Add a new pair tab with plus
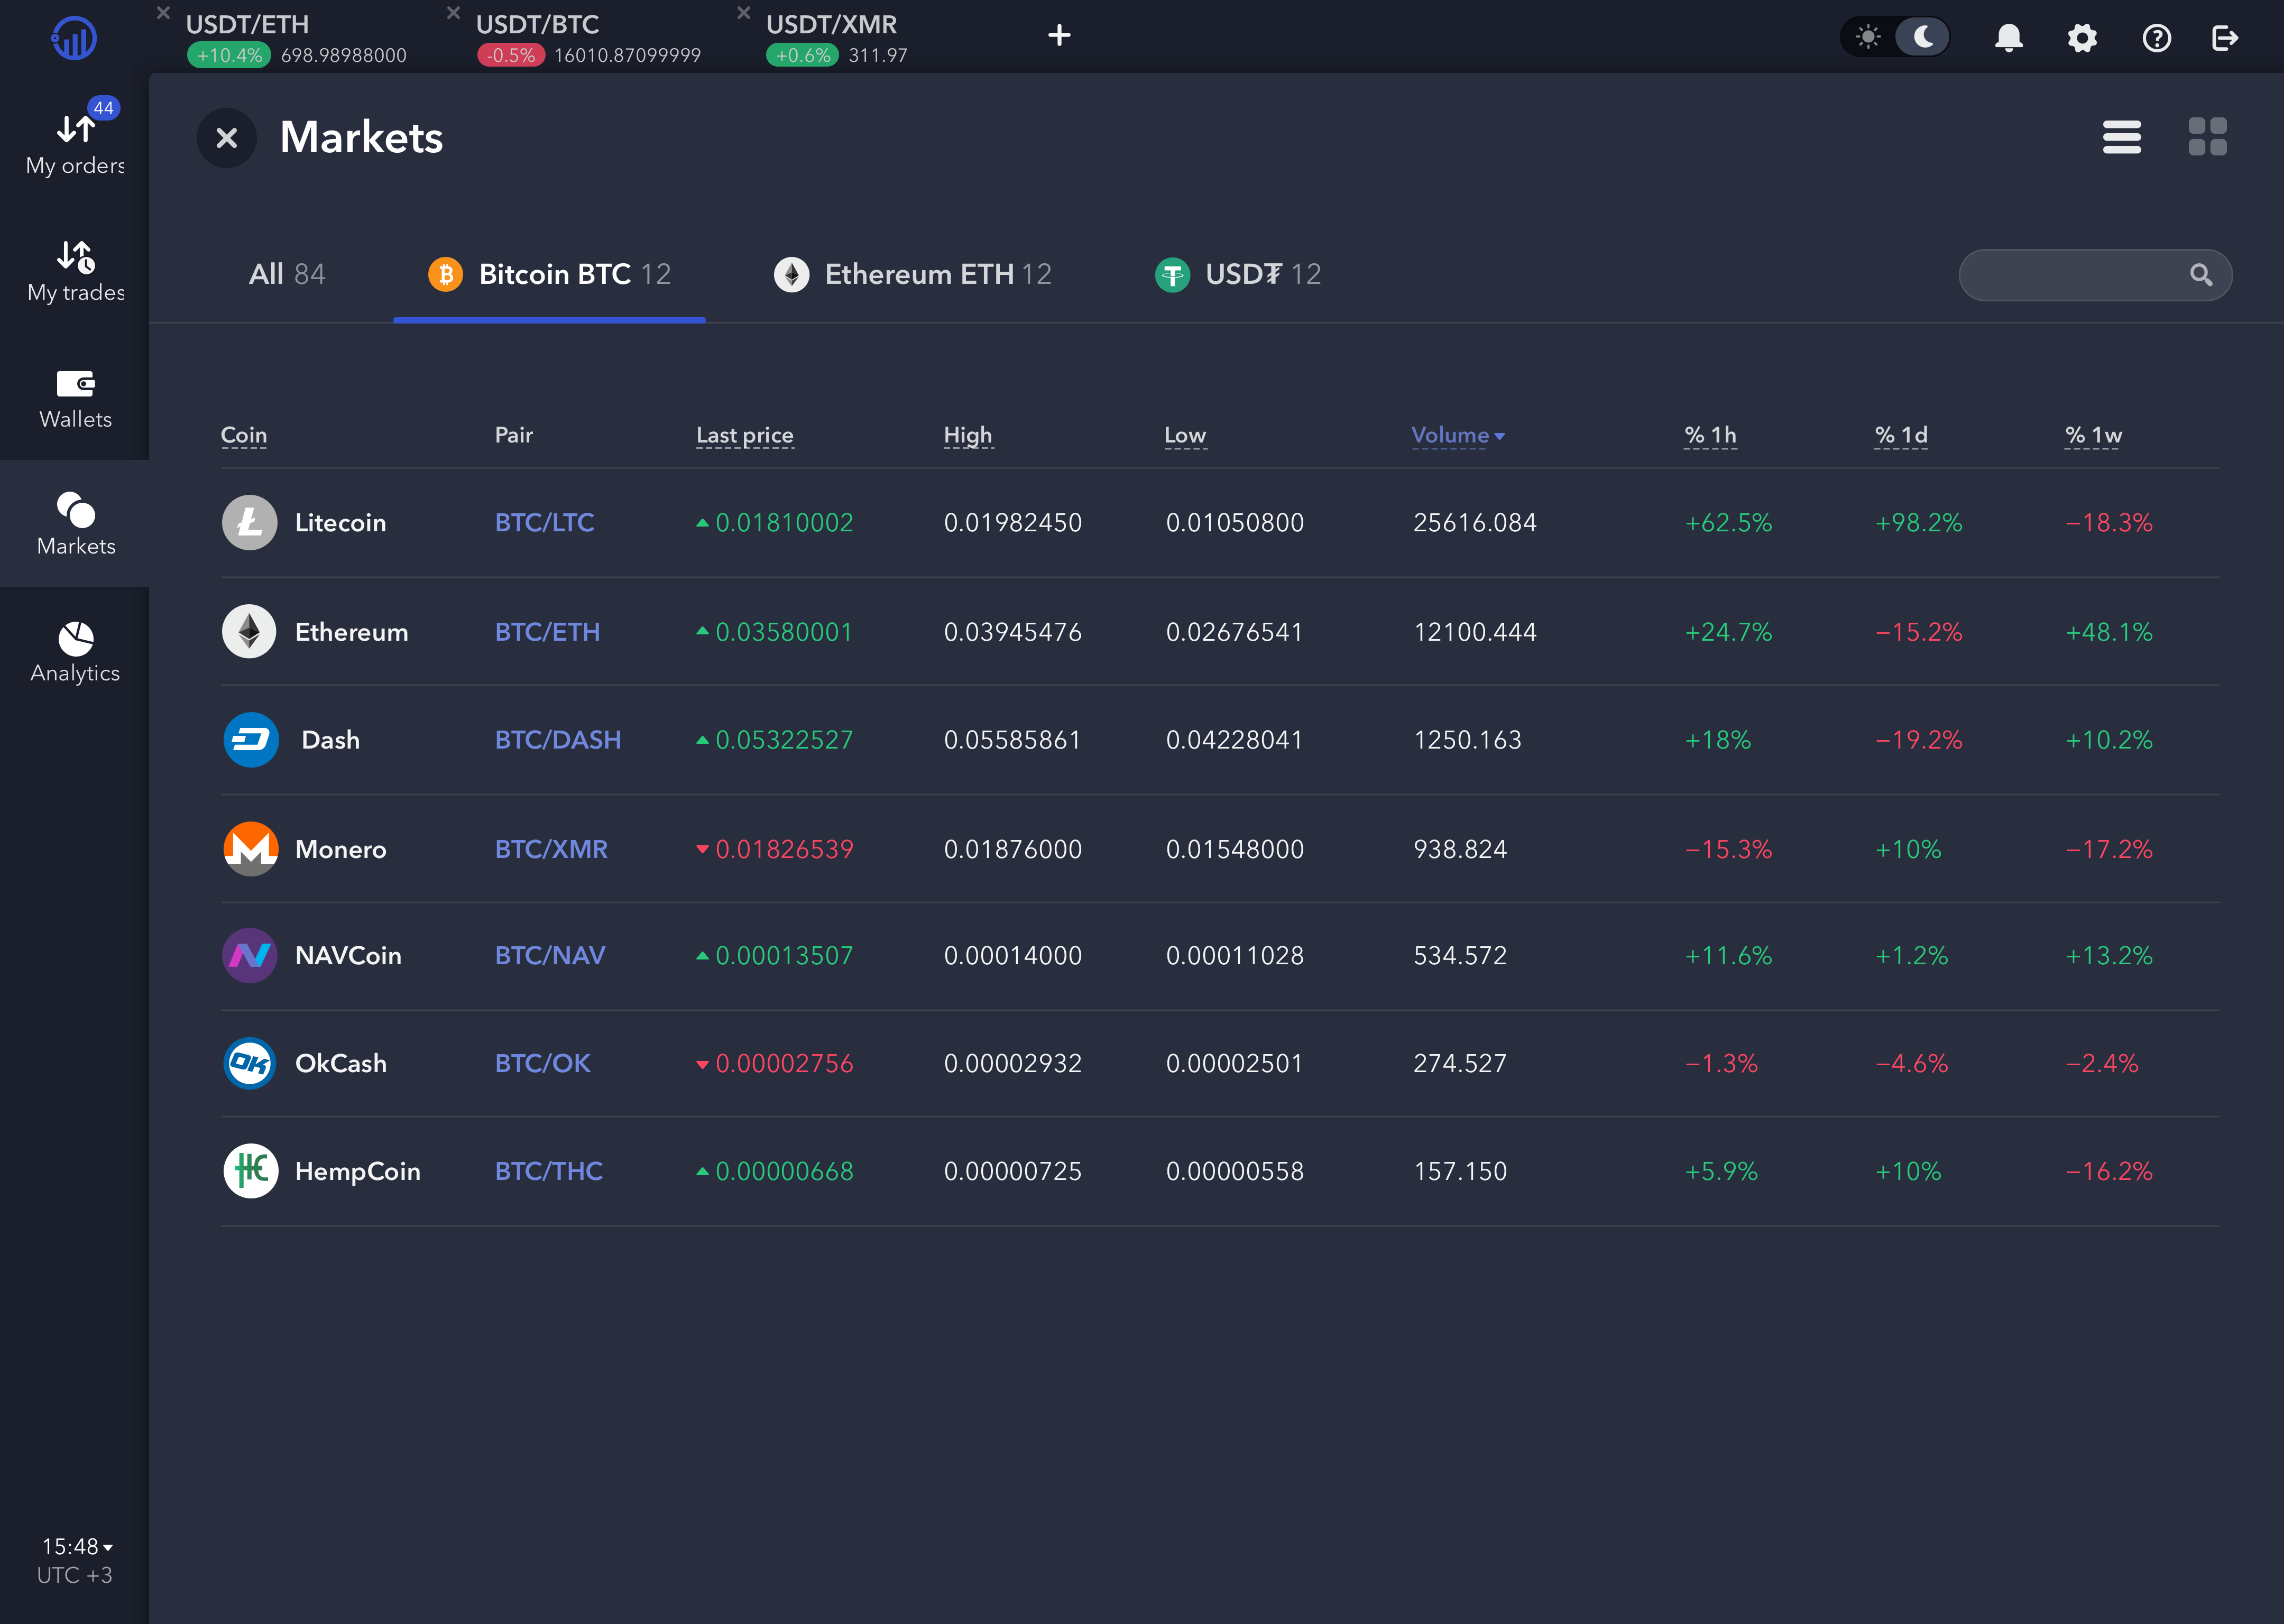 point(1059,36)
